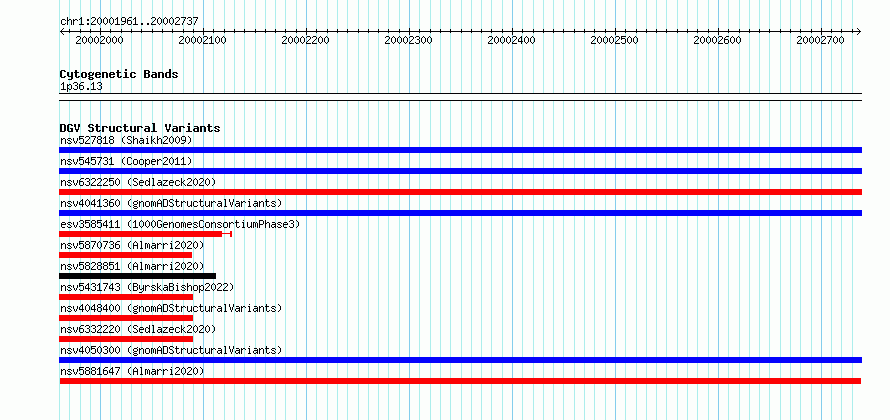Screen dimensions: 890x420
Task: Click the 1p36.13 cytogenetic band line
Action: click(x=461, y=97)
